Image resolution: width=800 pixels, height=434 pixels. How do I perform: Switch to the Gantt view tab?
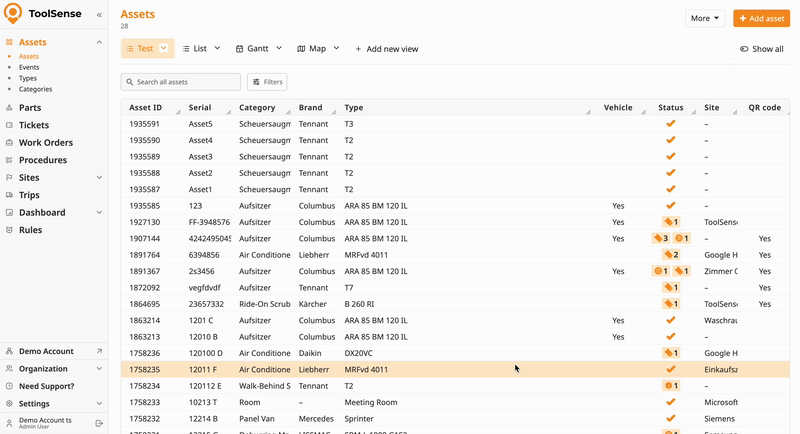(258, 48)
